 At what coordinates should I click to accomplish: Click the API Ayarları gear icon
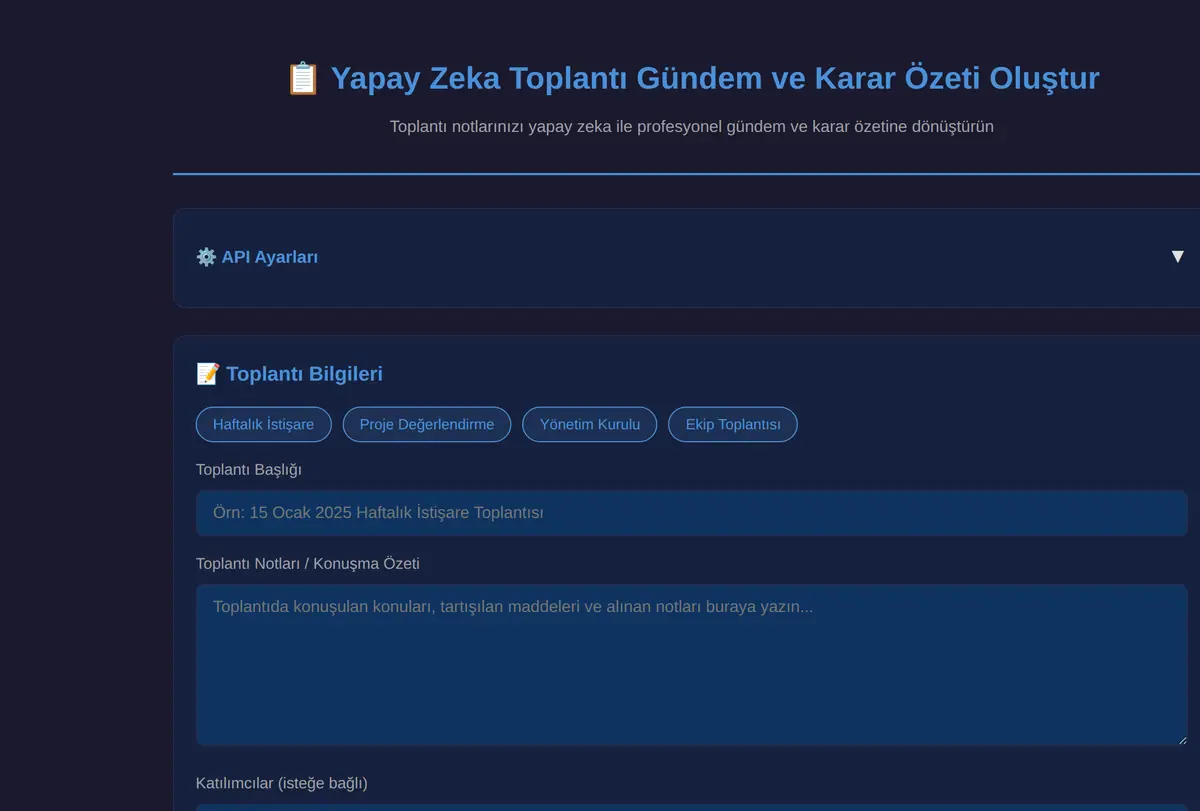(x=206, y=257)
